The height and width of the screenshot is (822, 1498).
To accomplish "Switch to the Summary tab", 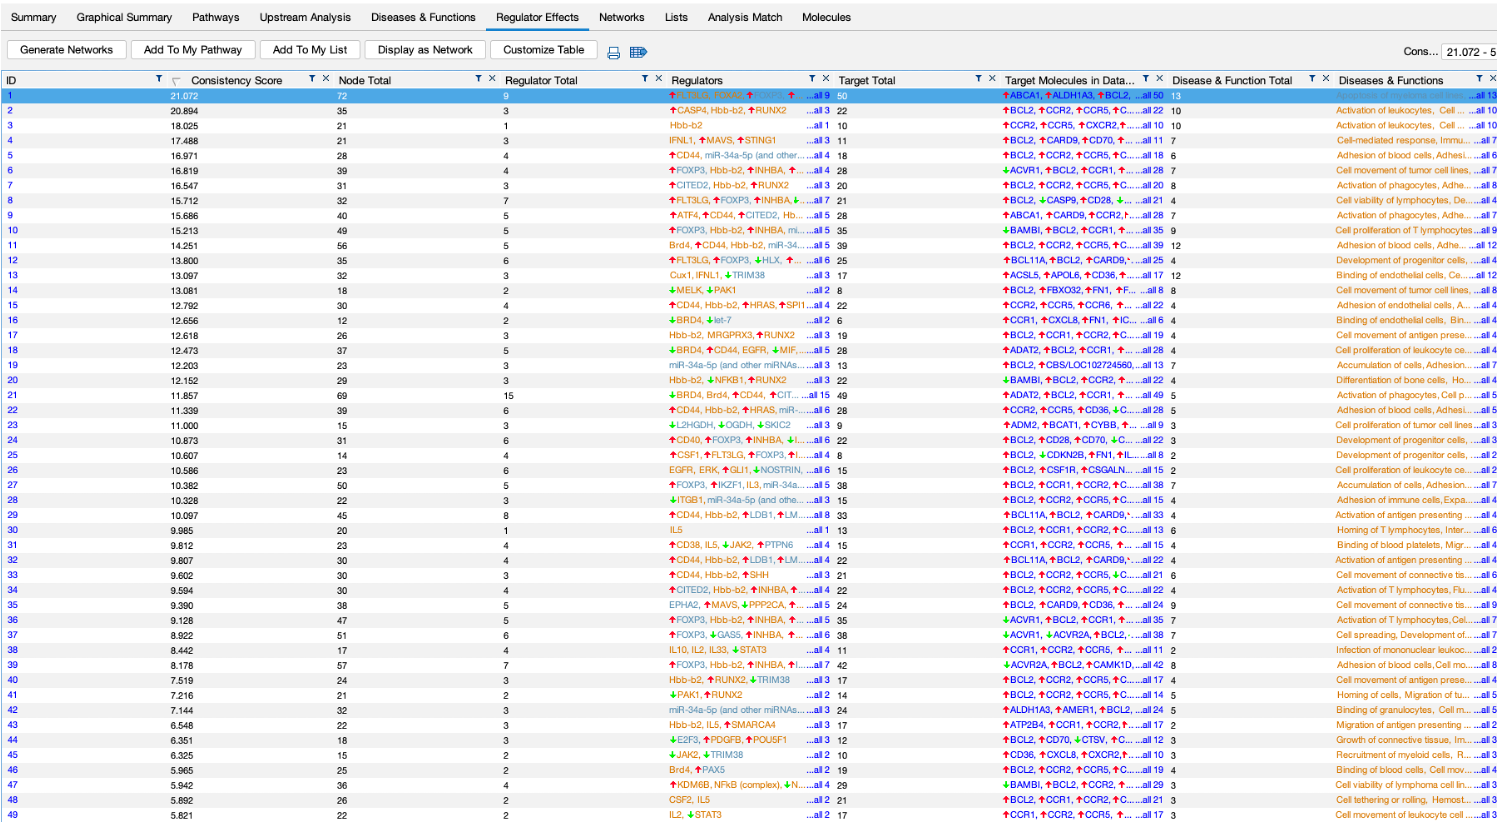I will click(33, 17).
